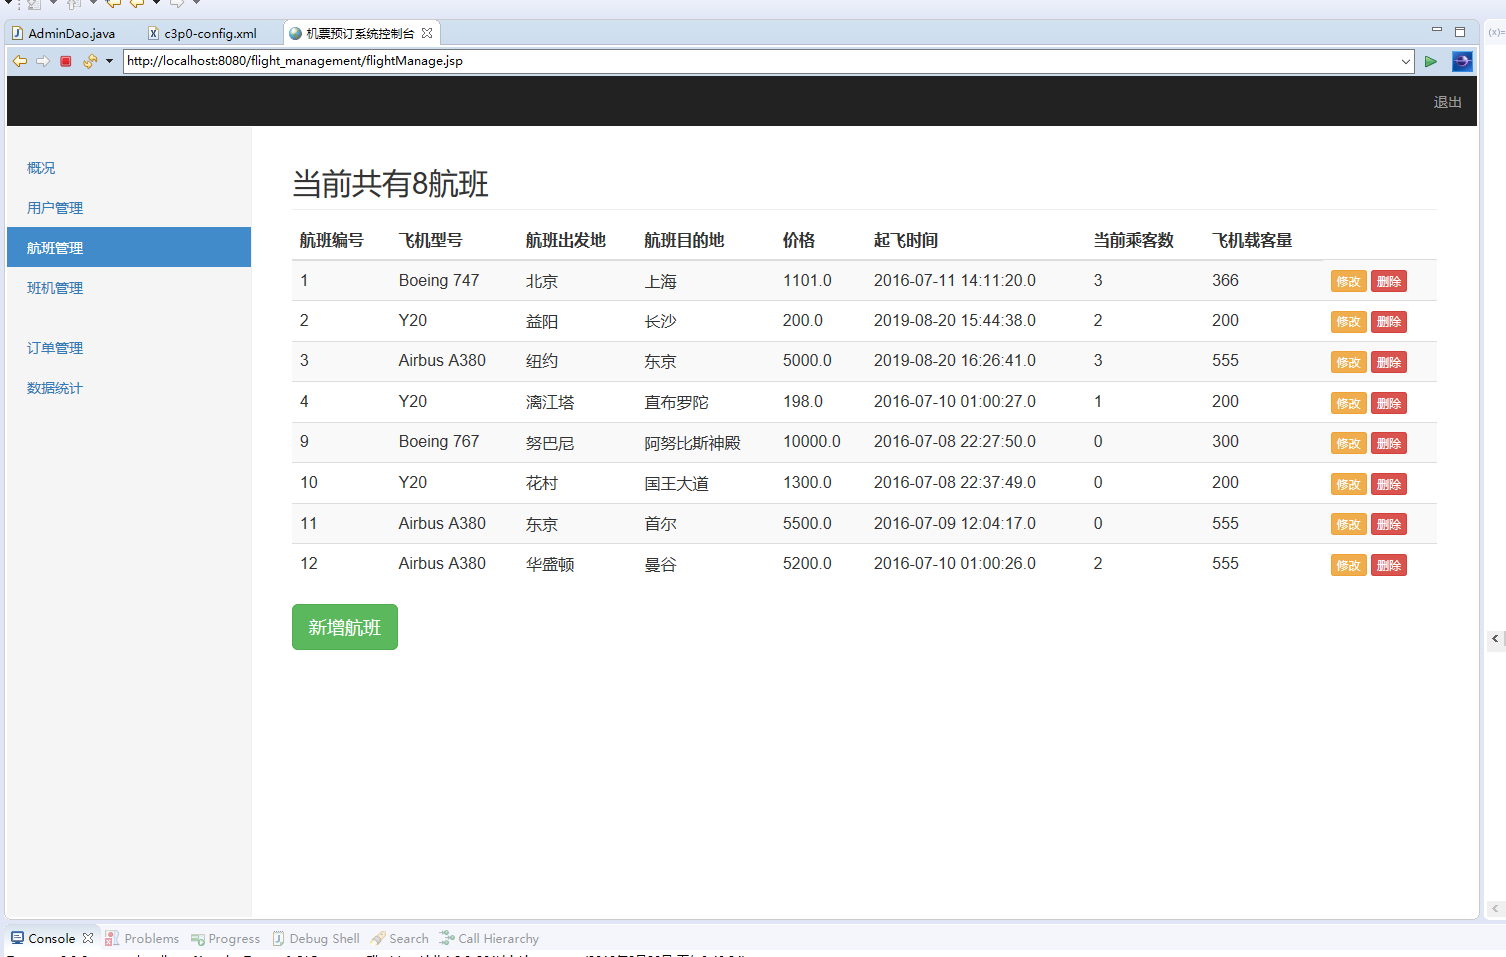1506x957 pixels.
Task: Click the refresh page icon
Action: click(89, 61)
